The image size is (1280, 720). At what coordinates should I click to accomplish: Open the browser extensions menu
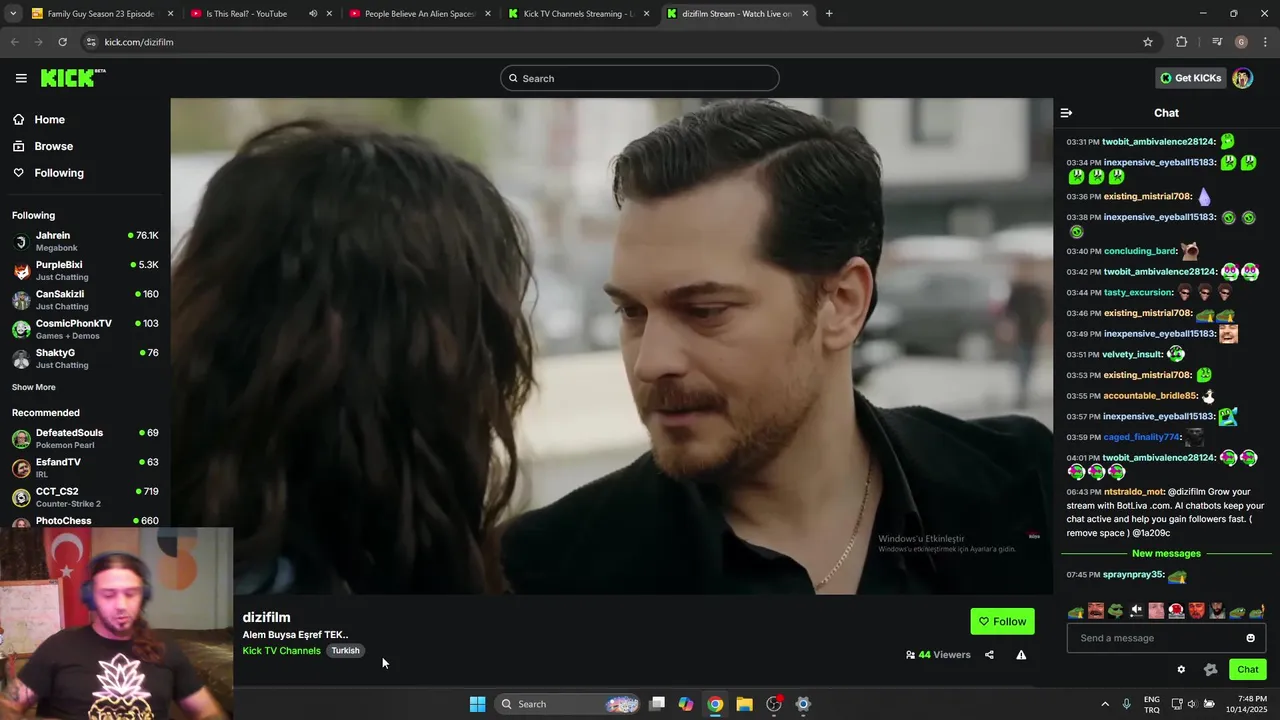coord(1182,42)
